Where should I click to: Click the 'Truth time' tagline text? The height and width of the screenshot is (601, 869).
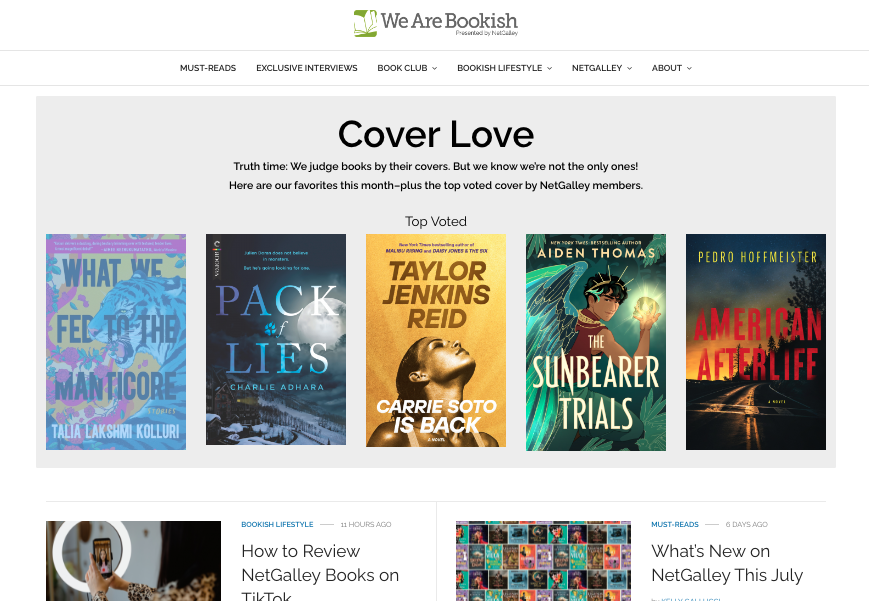tap(436, 166)
